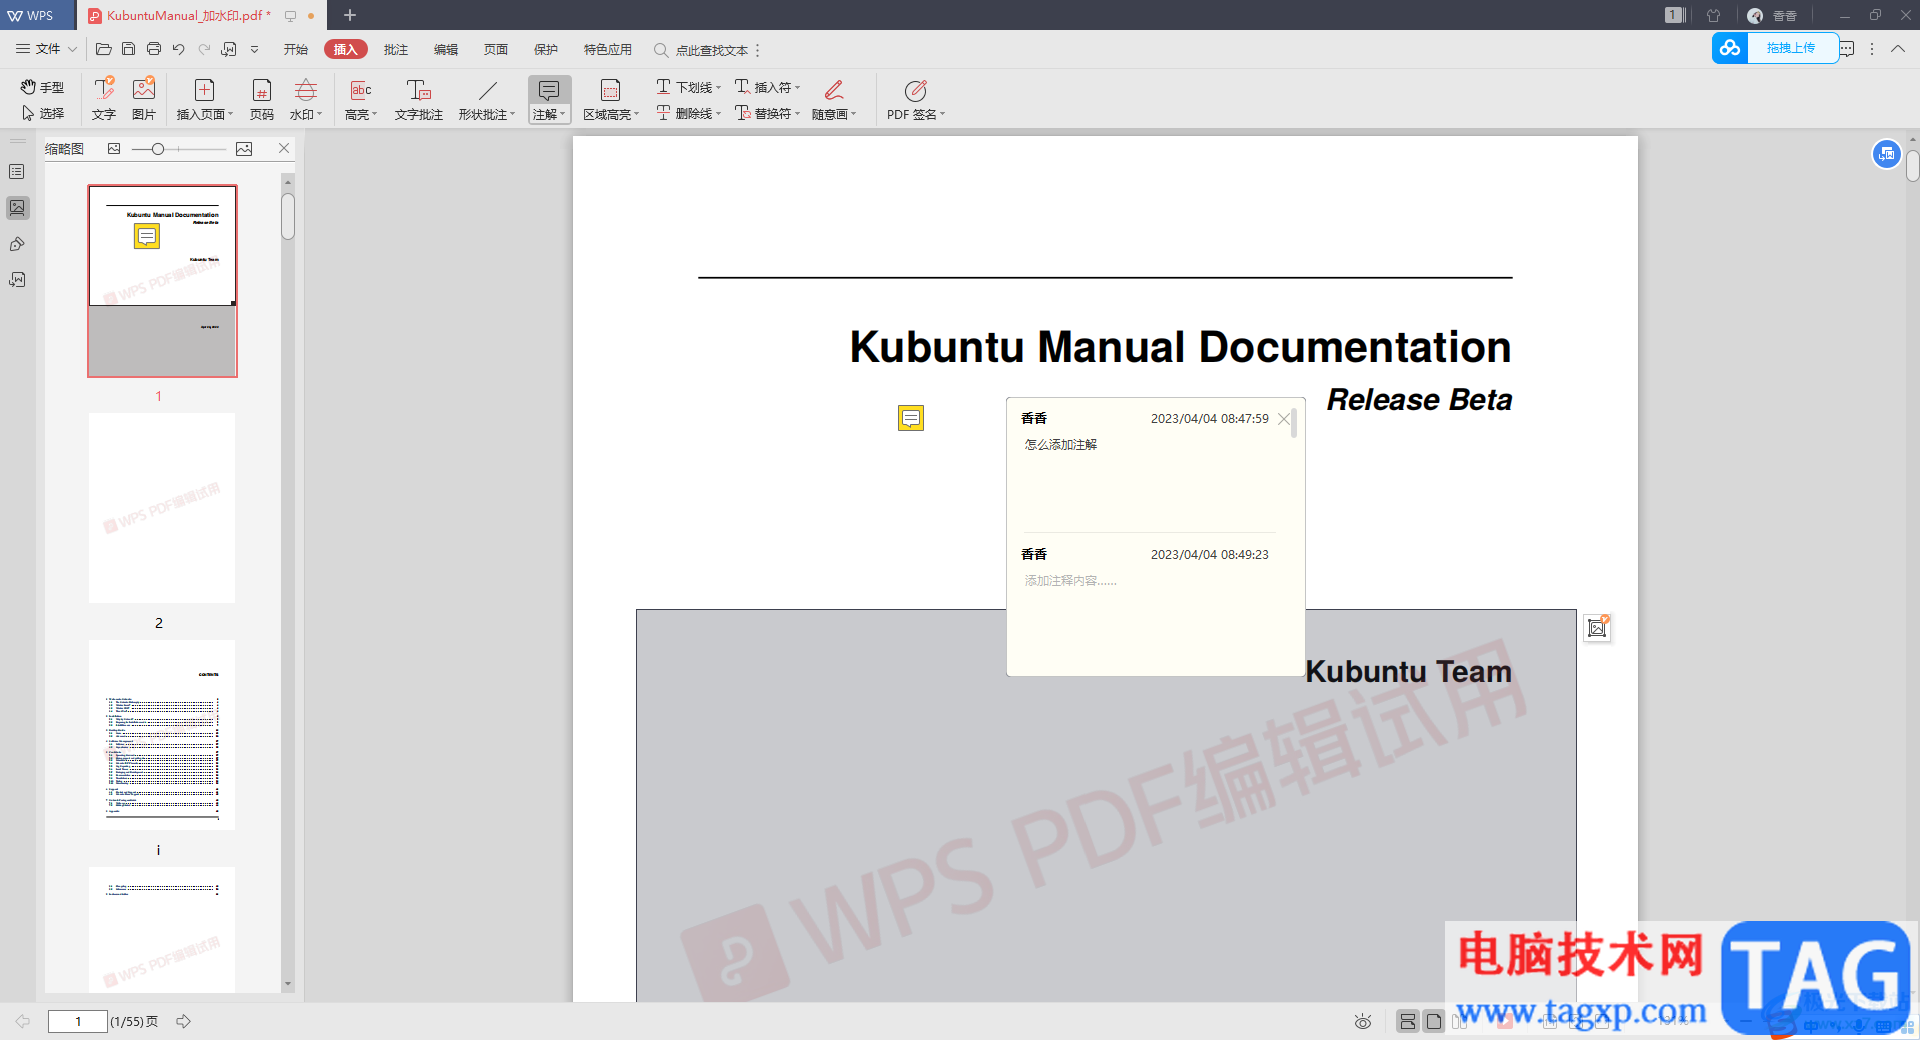1920x1040 pixels.
Task: Click the image edit icon right of page
Action: click(1597, 628)
